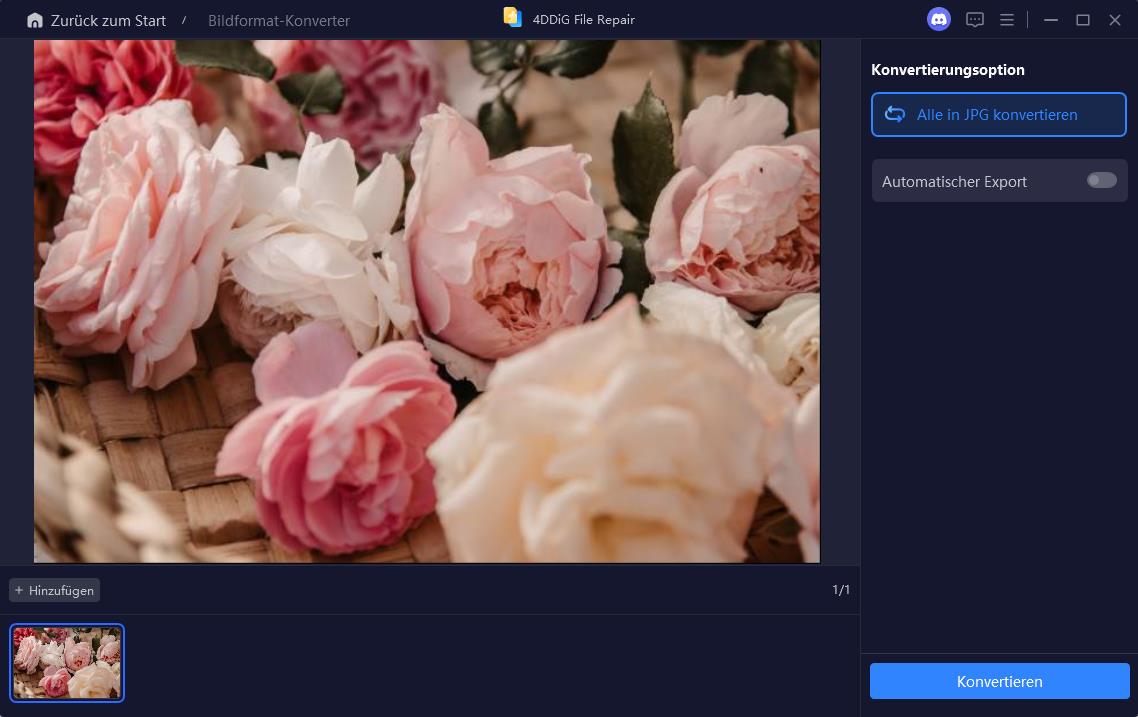Click the blue Konvertieren button

click(999, 681)
